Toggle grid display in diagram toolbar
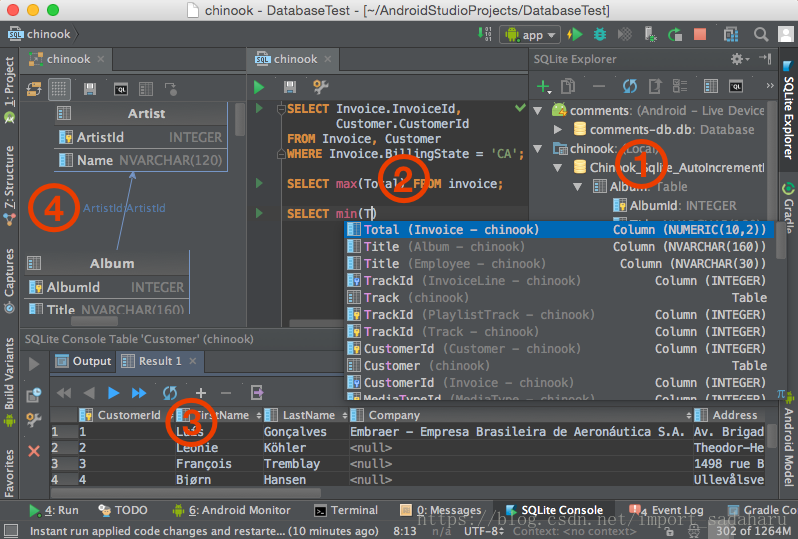 [x=59, y=89]
